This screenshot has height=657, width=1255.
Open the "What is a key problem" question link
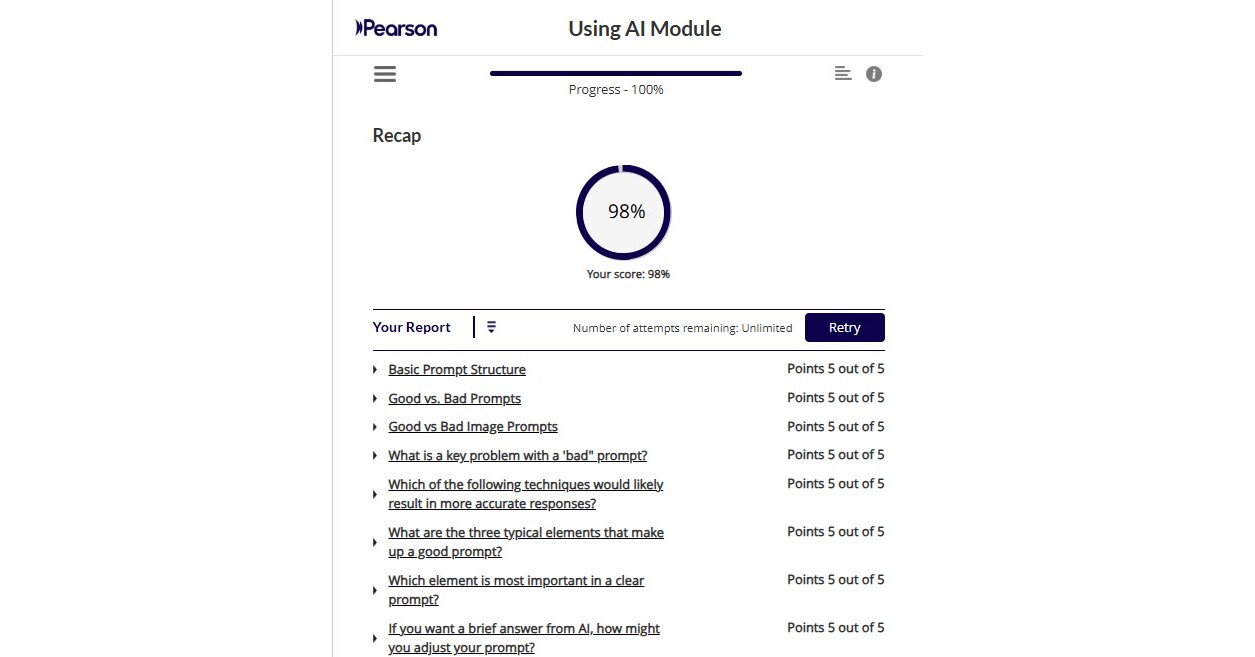tap(517, 455)
